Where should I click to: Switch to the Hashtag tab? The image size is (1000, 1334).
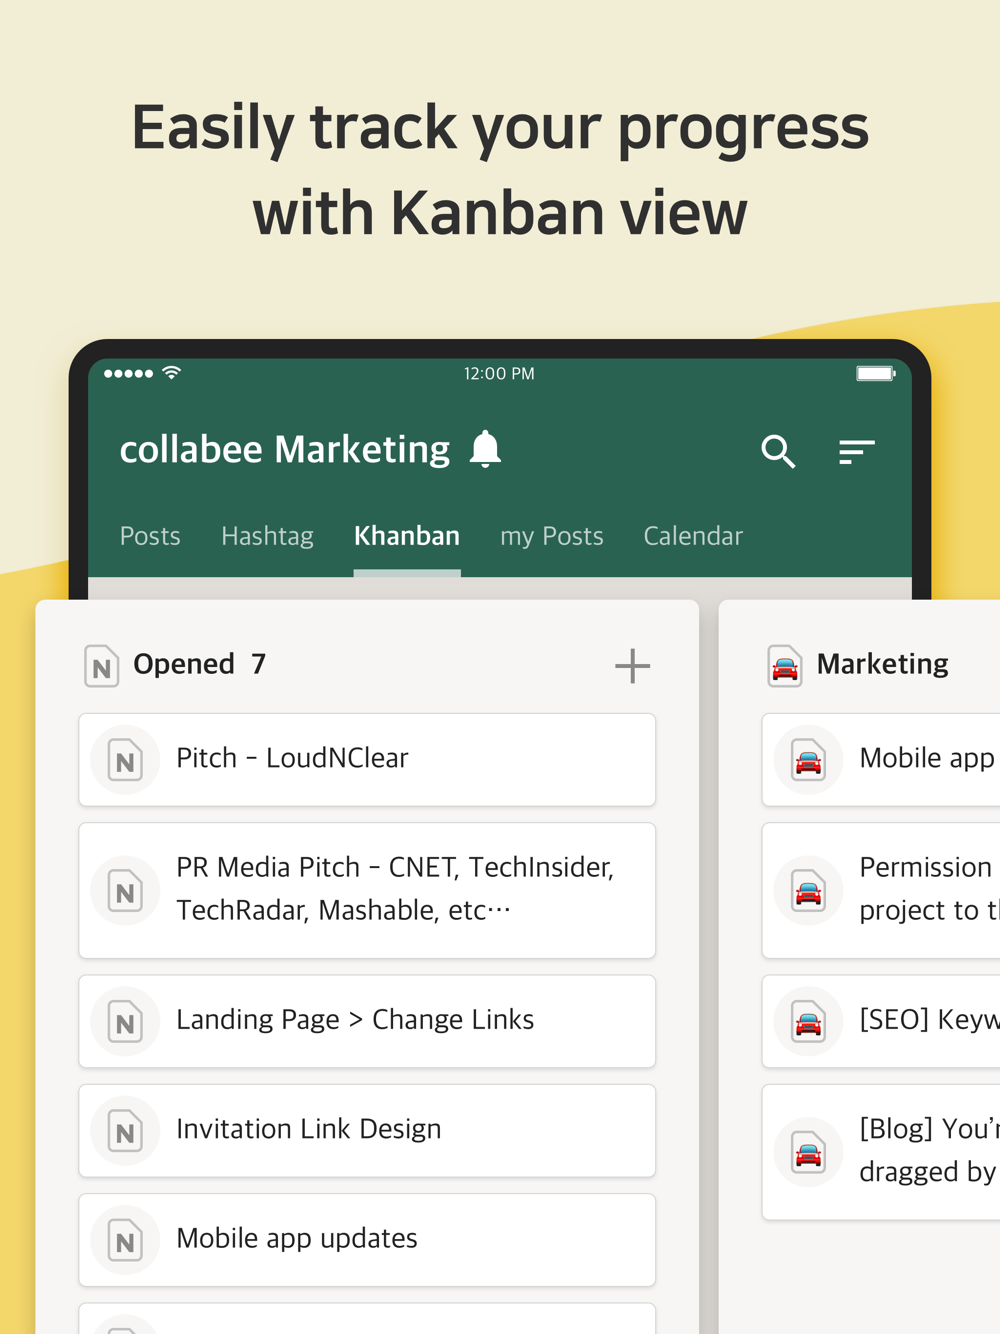point(267,537)
